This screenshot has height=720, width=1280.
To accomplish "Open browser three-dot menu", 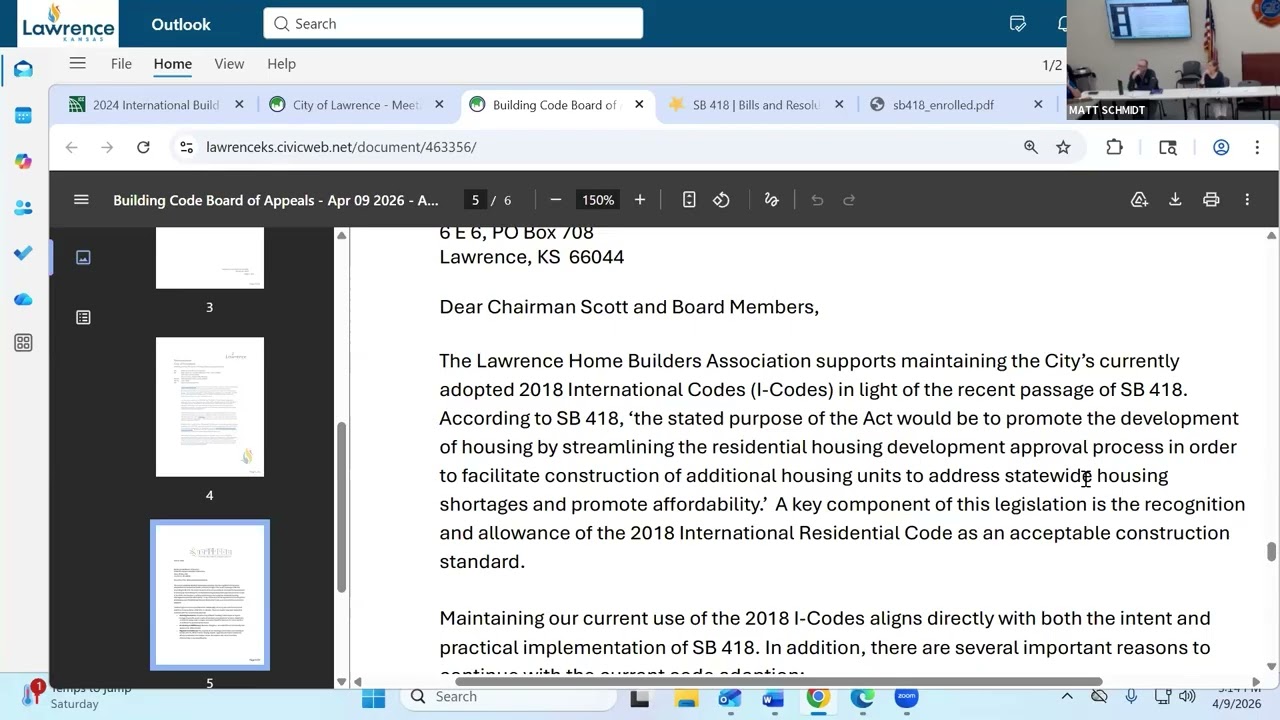I will pyautogui.click(x=1257, y=147).
